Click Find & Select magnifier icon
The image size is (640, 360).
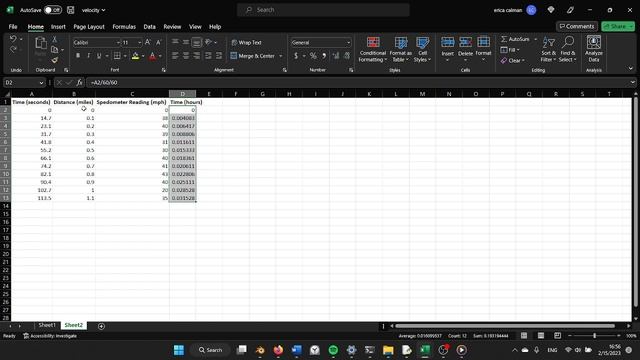[568, 42]
